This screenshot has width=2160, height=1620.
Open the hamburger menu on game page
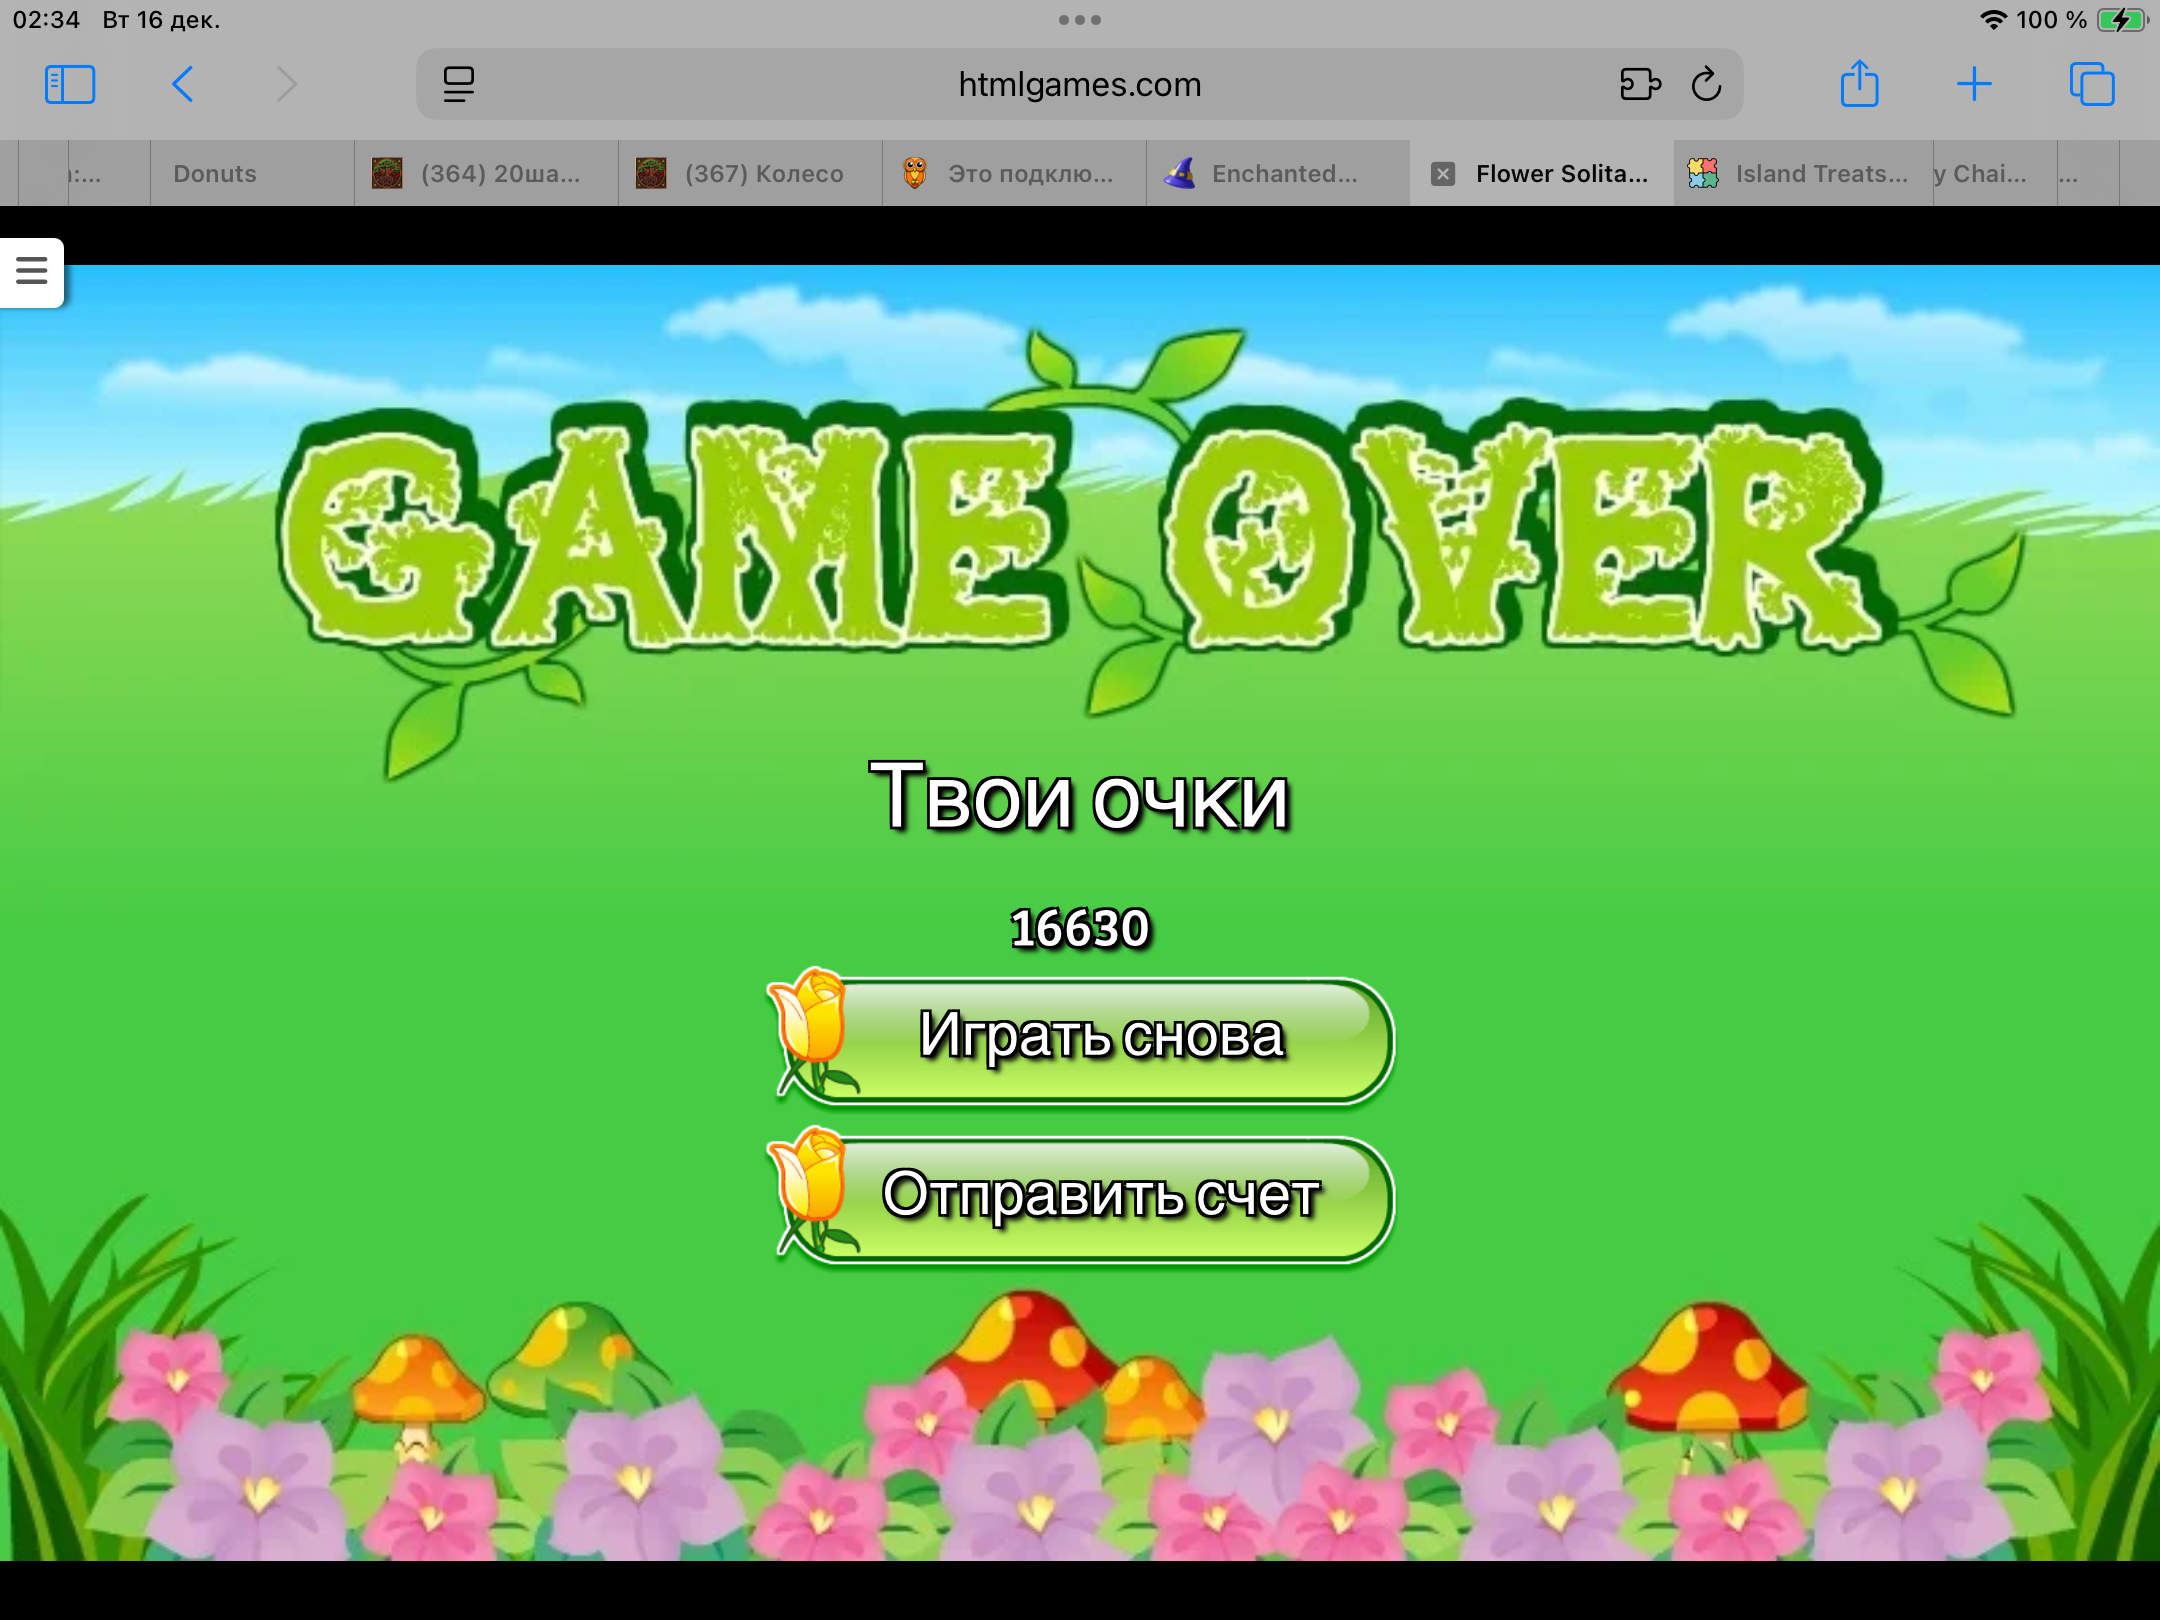coord(32,271)
